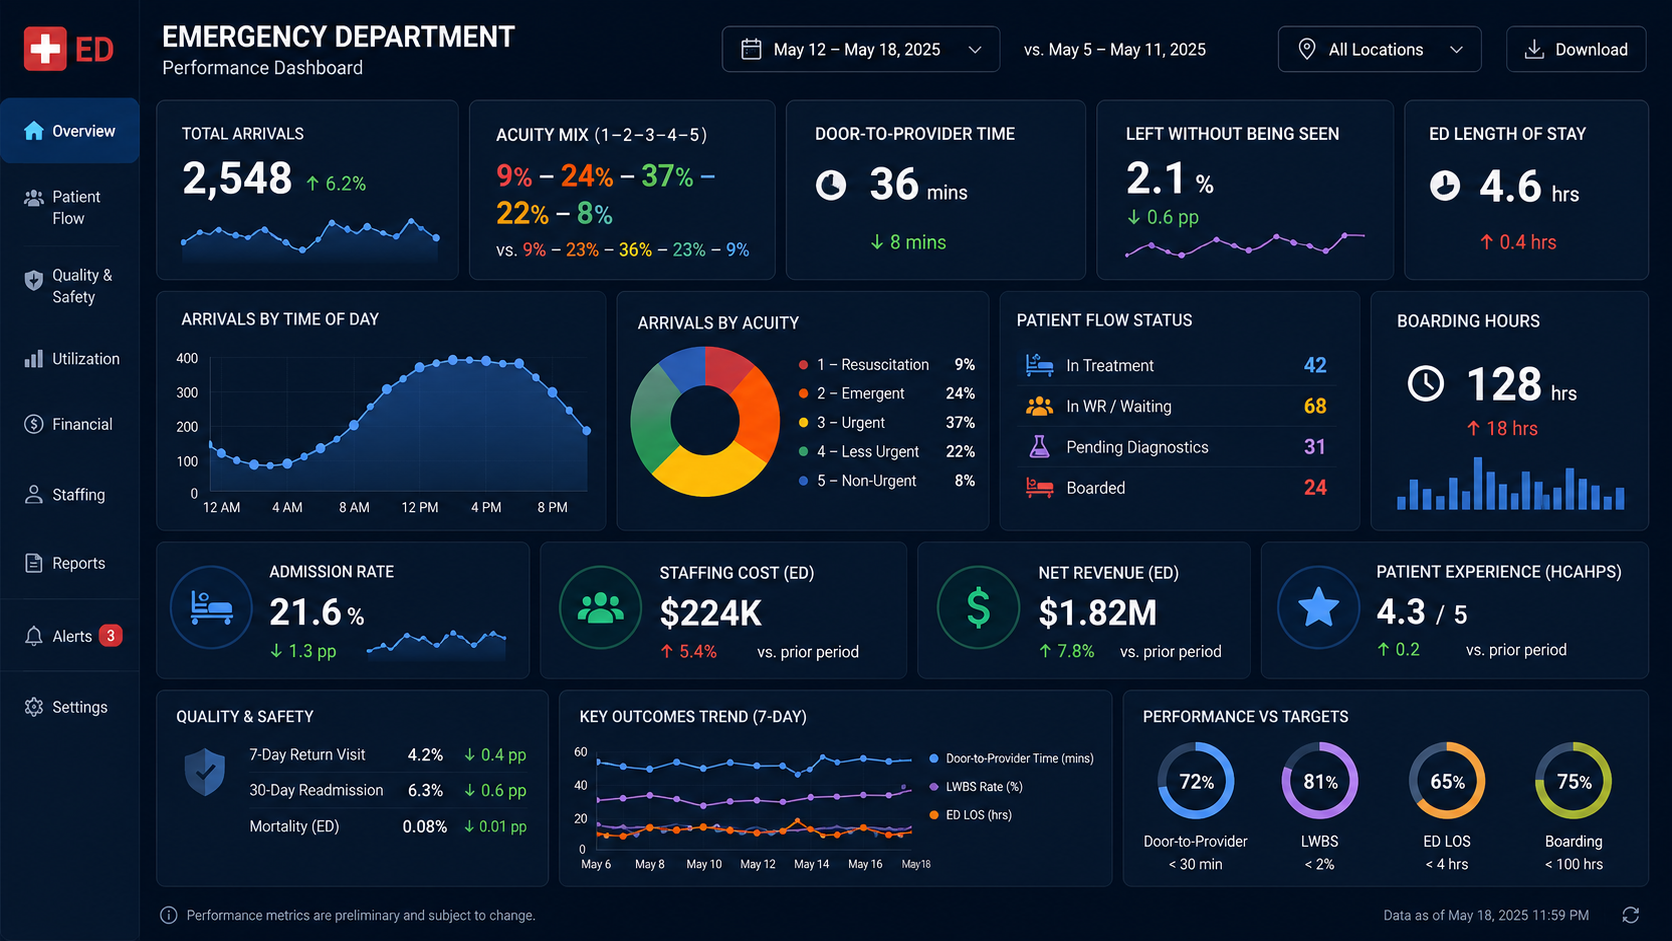Toggle Door-to-Provider Time series in trend legend
The height and width of the screenshot is (941, 1672).
coord(1012,759)
